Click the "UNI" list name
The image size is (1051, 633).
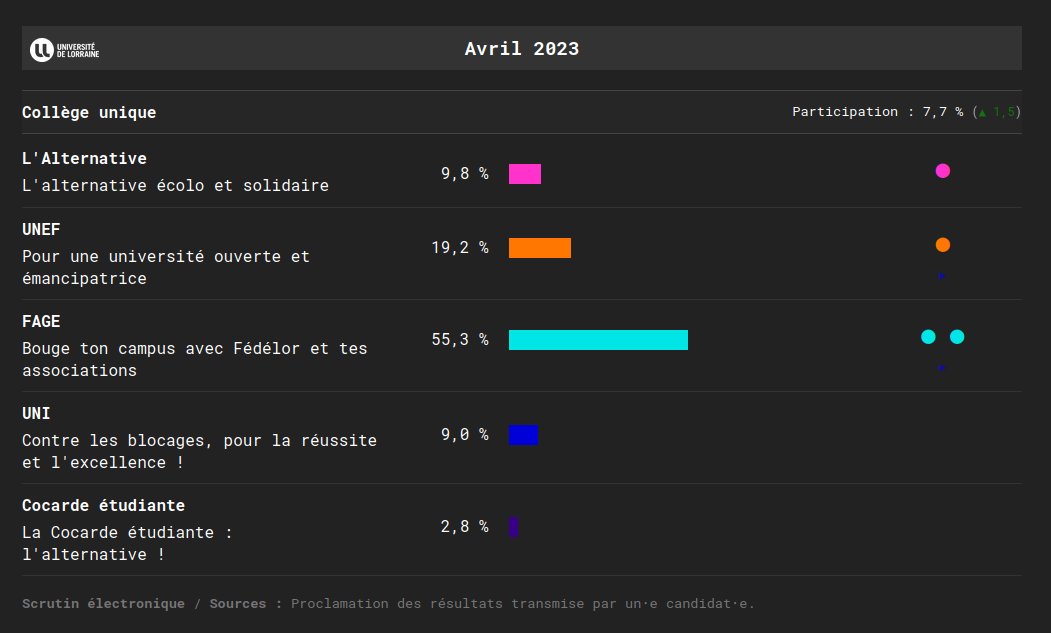pyautogui.click(x=36, y=413)
